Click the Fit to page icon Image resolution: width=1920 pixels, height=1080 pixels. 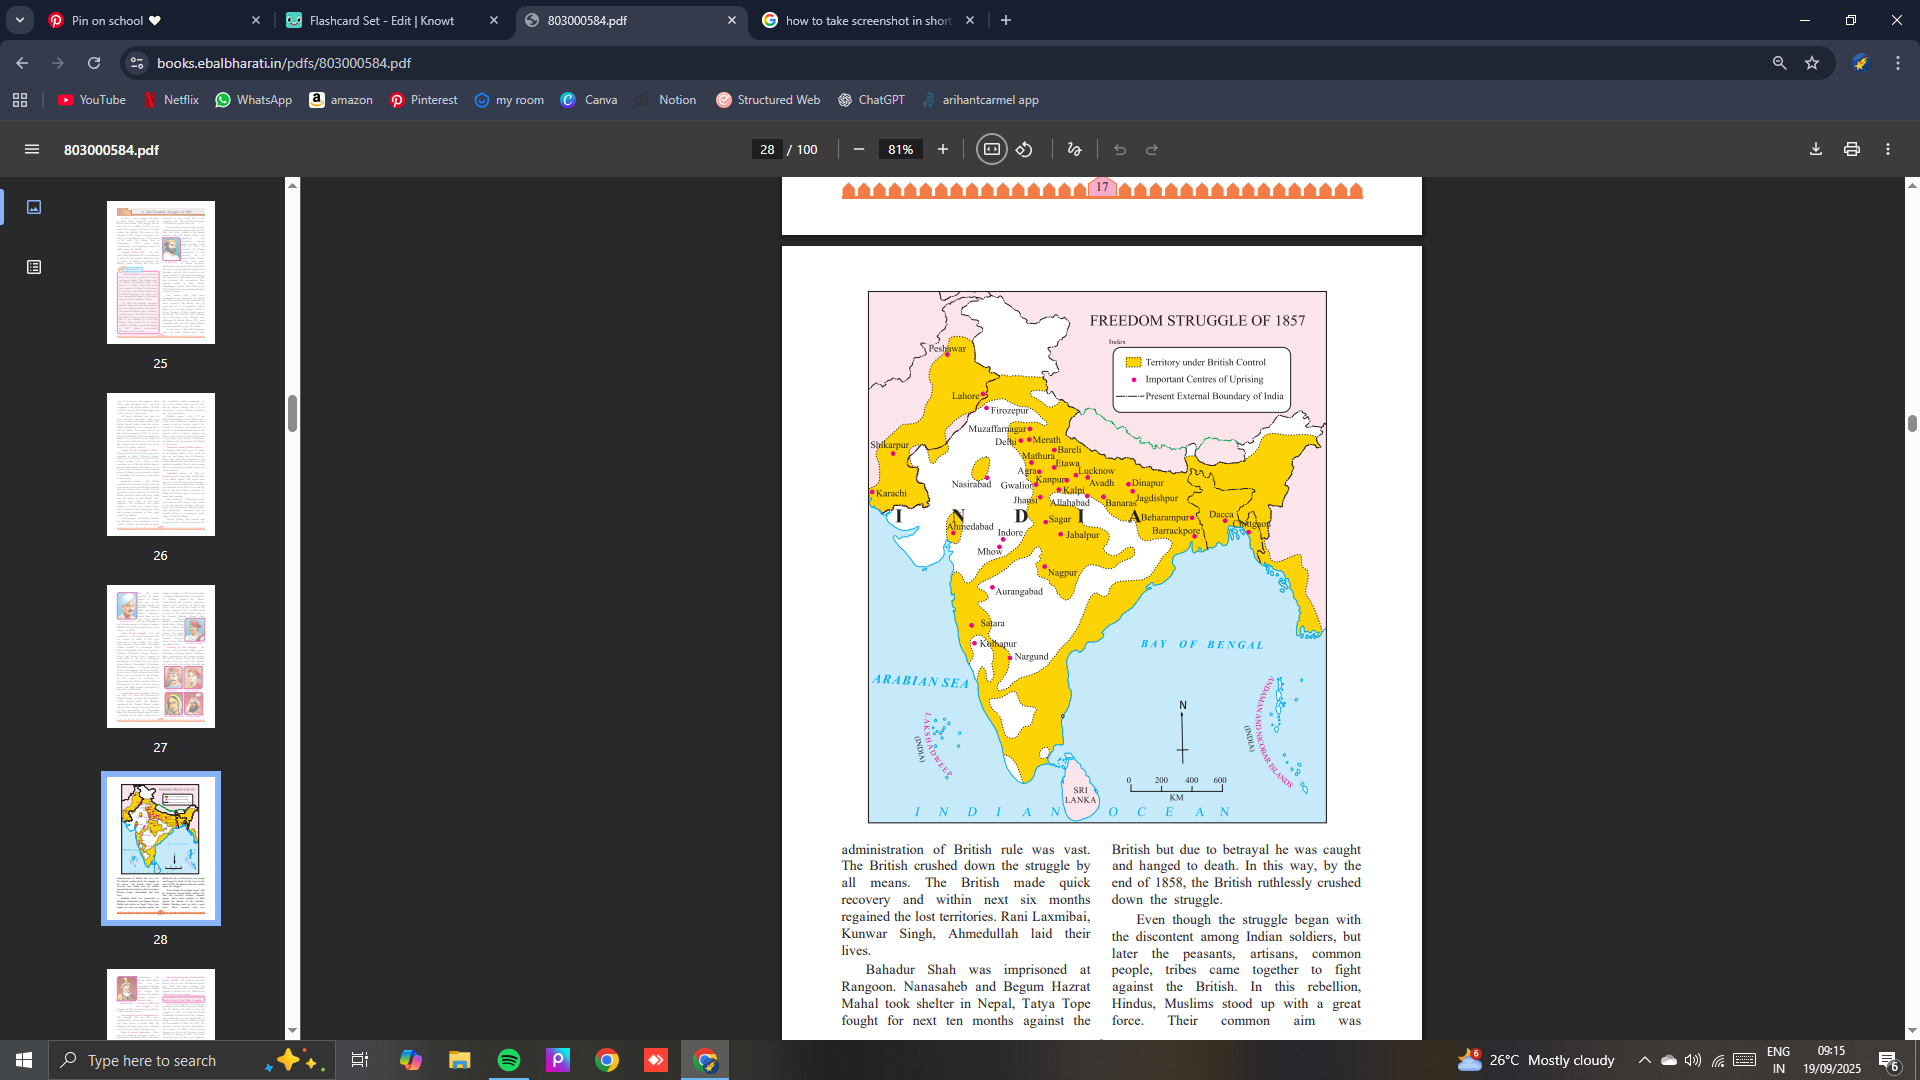pyautogui.click(x=991, y=149)
